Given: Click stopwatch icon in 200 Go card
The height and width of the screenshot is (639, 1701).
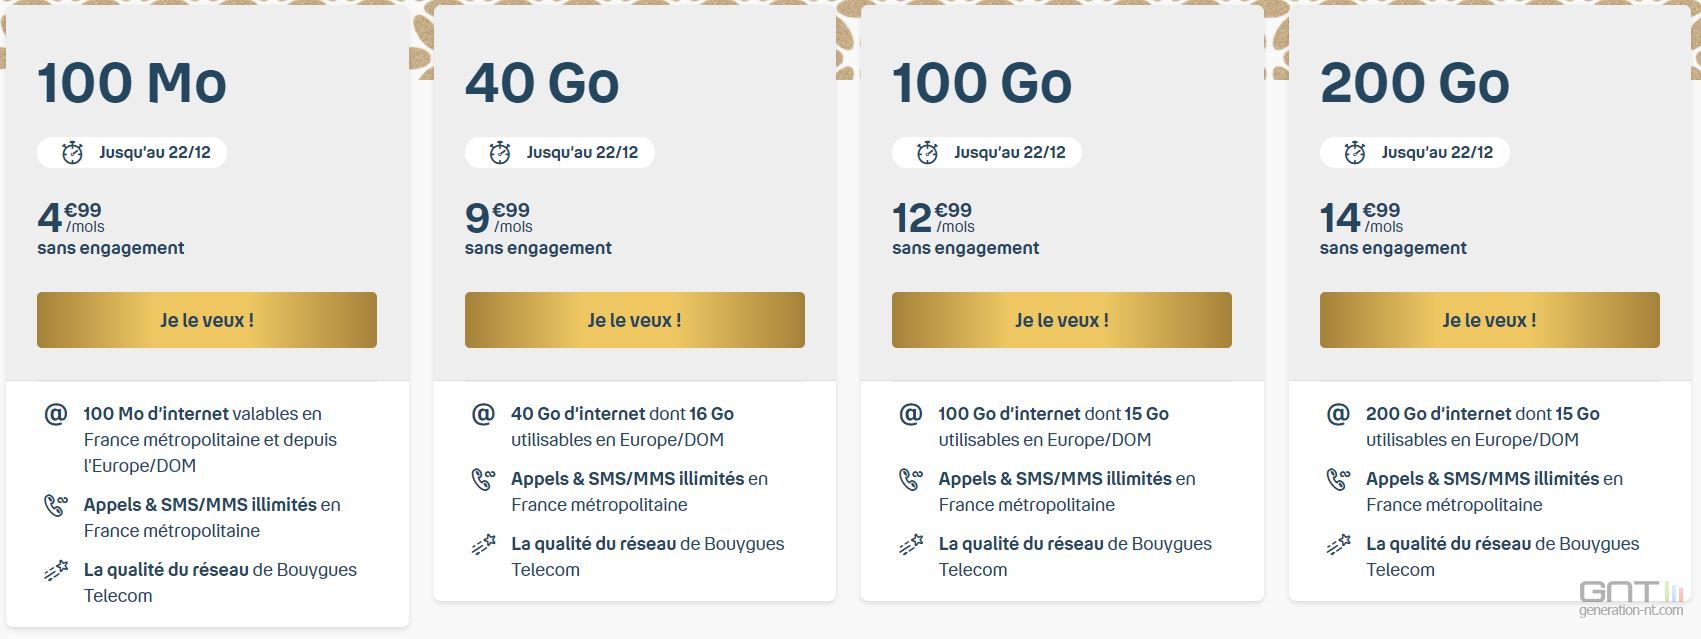Looking at the screenshot, I should [1355, 152].
